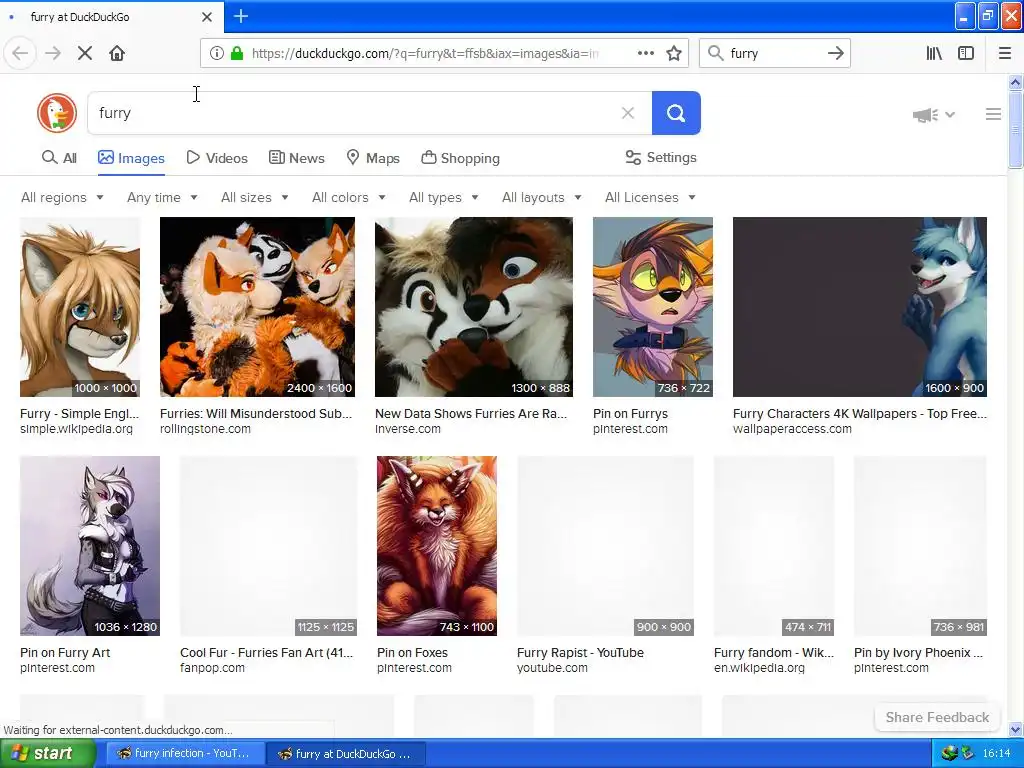Image resolution: width=1024 pixels, height=768 pixels.
Task: Open a new tab with plus button
Action: 241,16
